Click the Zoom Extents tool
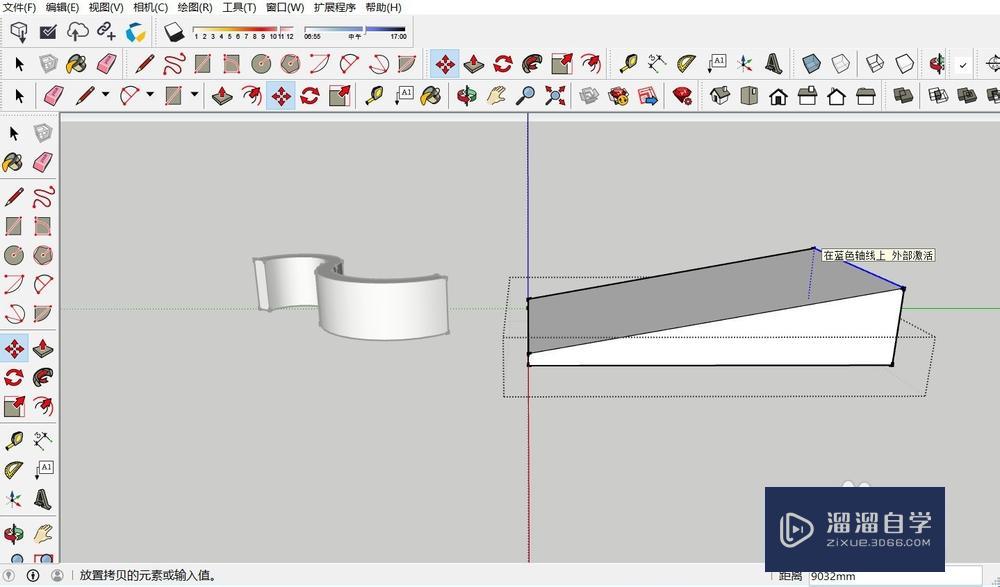The width and height of the screenshot is (1000, 587). (x=555, y=96)
